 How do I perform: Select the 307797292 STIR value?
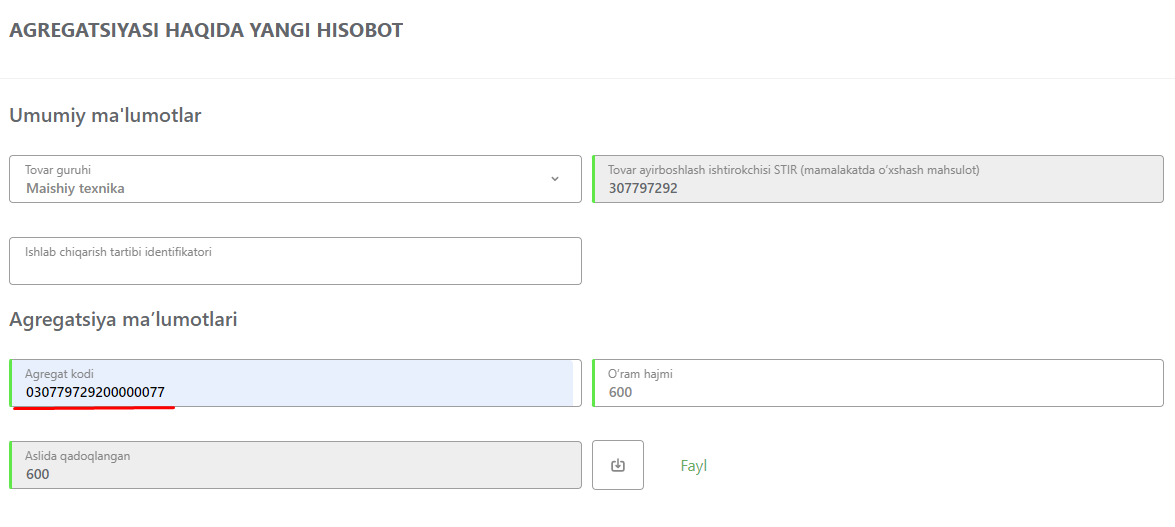coord(643,188)
